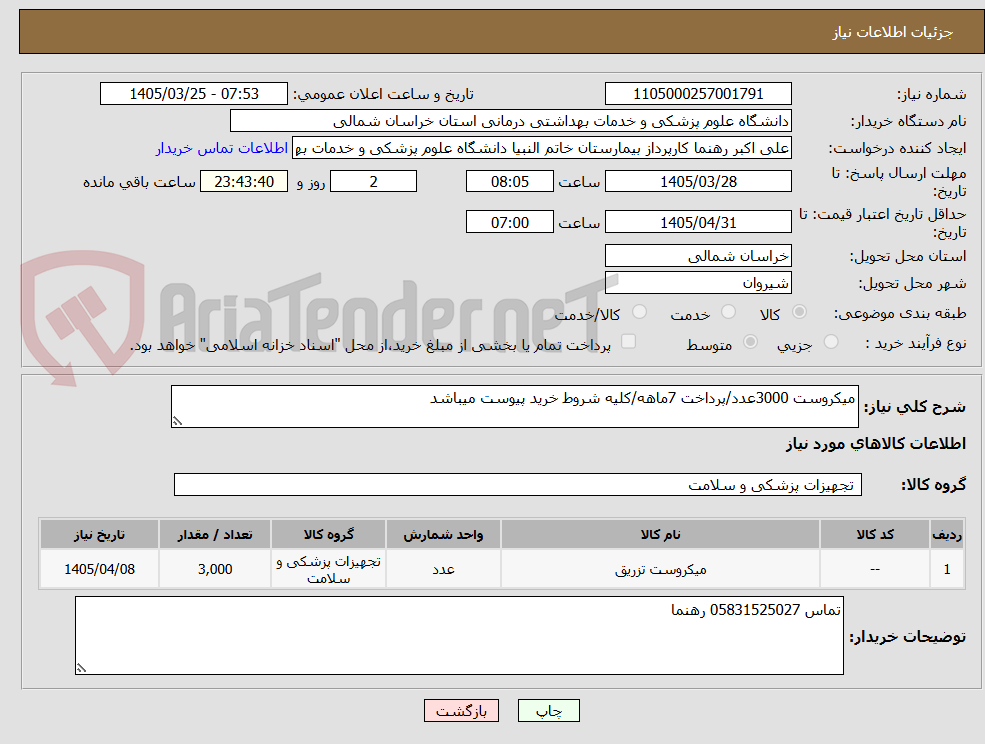Click the چاپ (print) button
985x744 pixels.
(548, 711)
